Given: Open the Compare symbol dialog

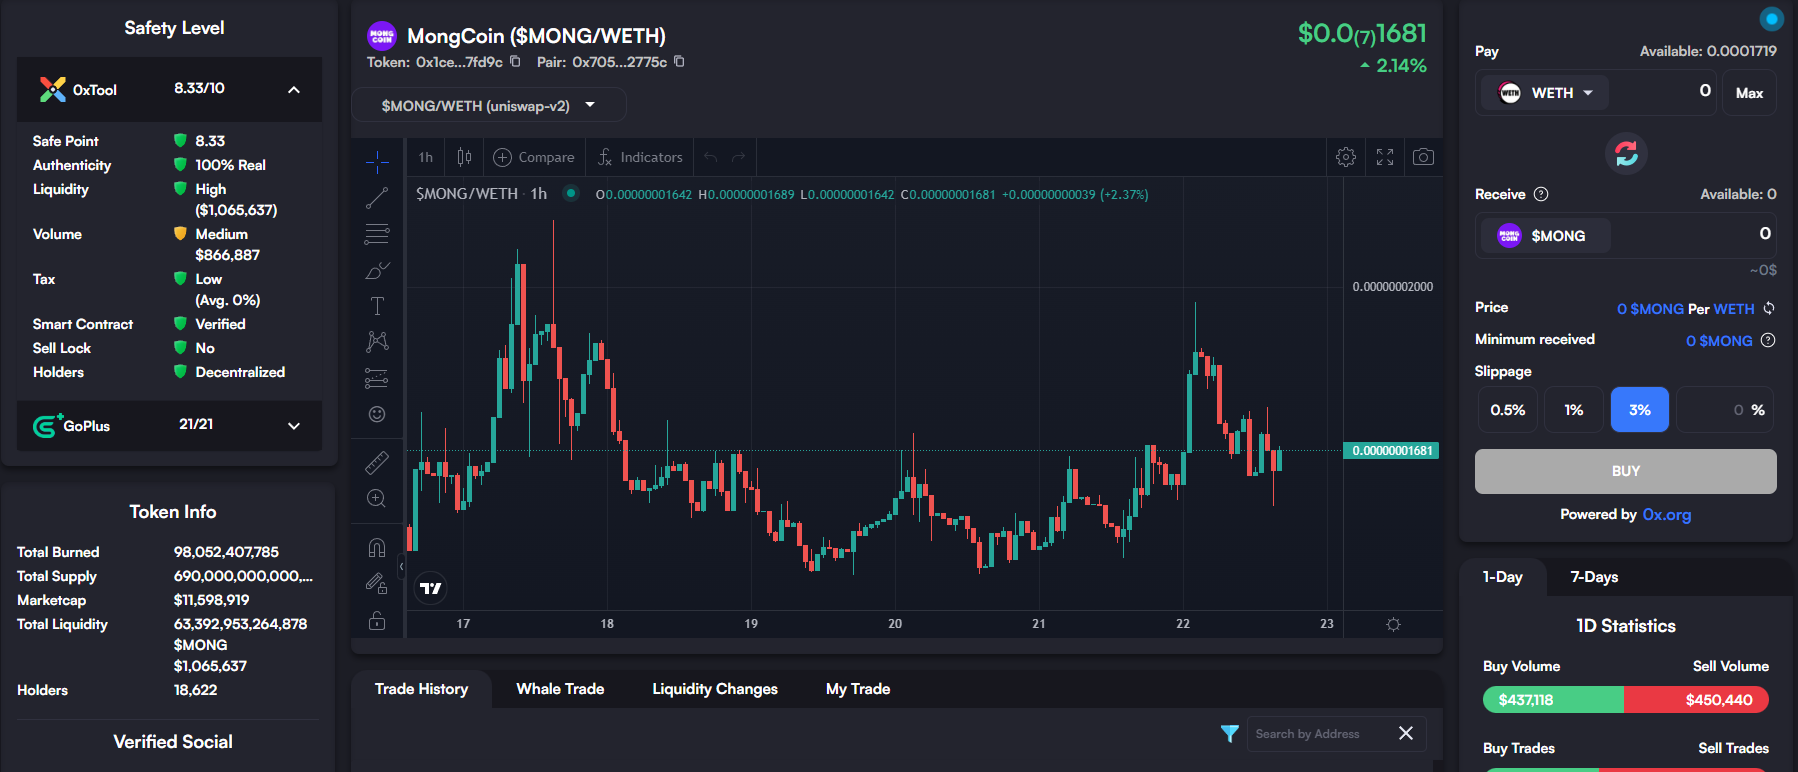Looking at the screenshot, I should [x=534, y=157].
